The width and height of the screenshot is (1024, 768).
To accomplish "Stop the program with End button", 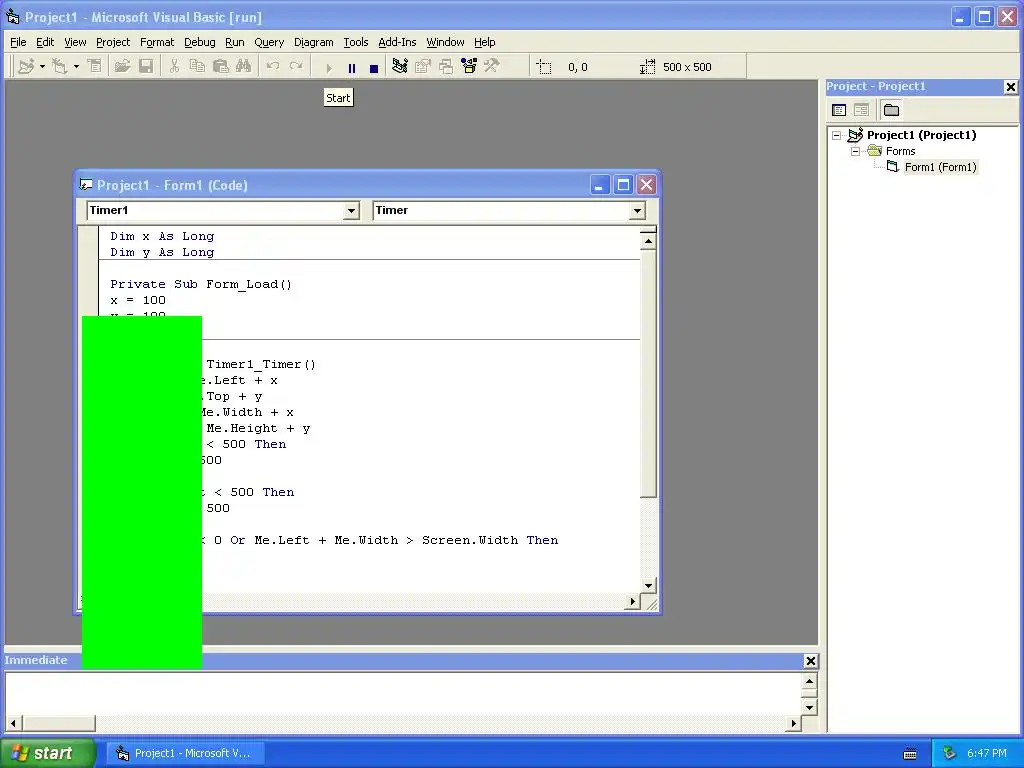I will click(x=374, y=67).
